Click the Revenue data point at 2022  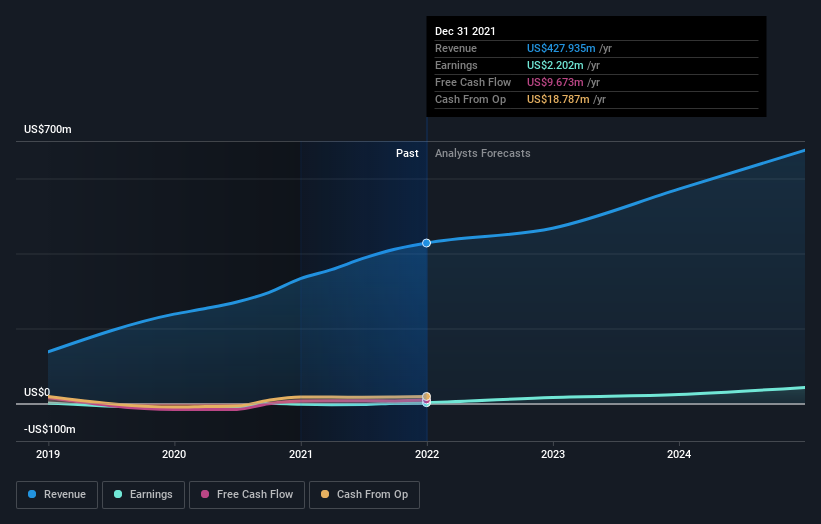click(427, 243)
